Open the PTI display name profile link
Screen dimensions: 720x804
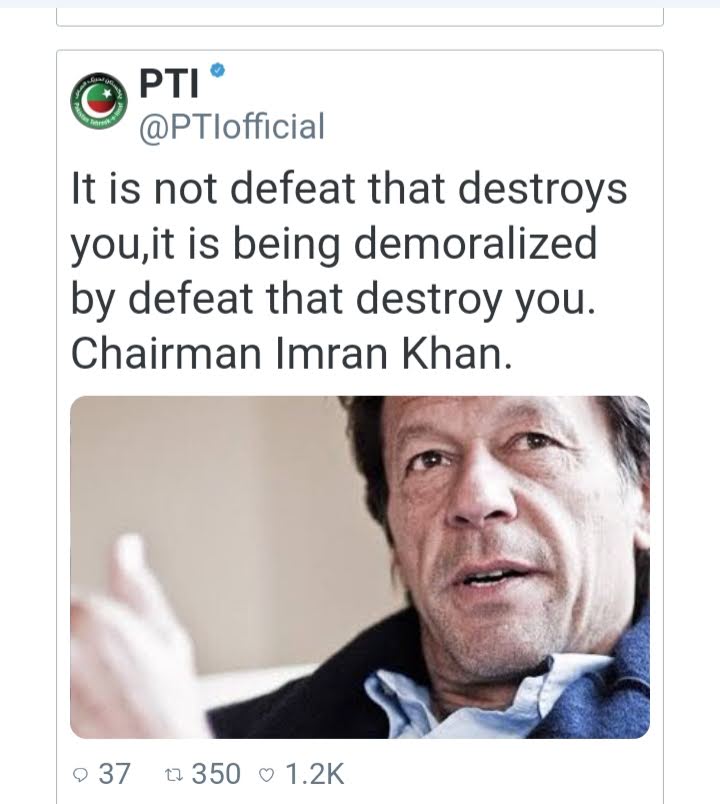point(169,83)
